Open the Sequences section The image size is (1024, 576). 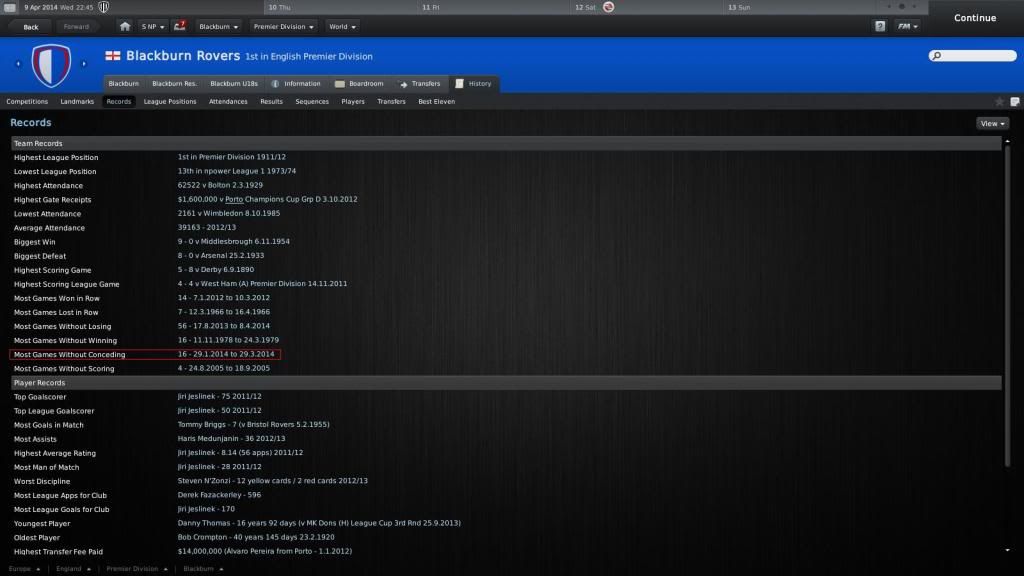312,102
